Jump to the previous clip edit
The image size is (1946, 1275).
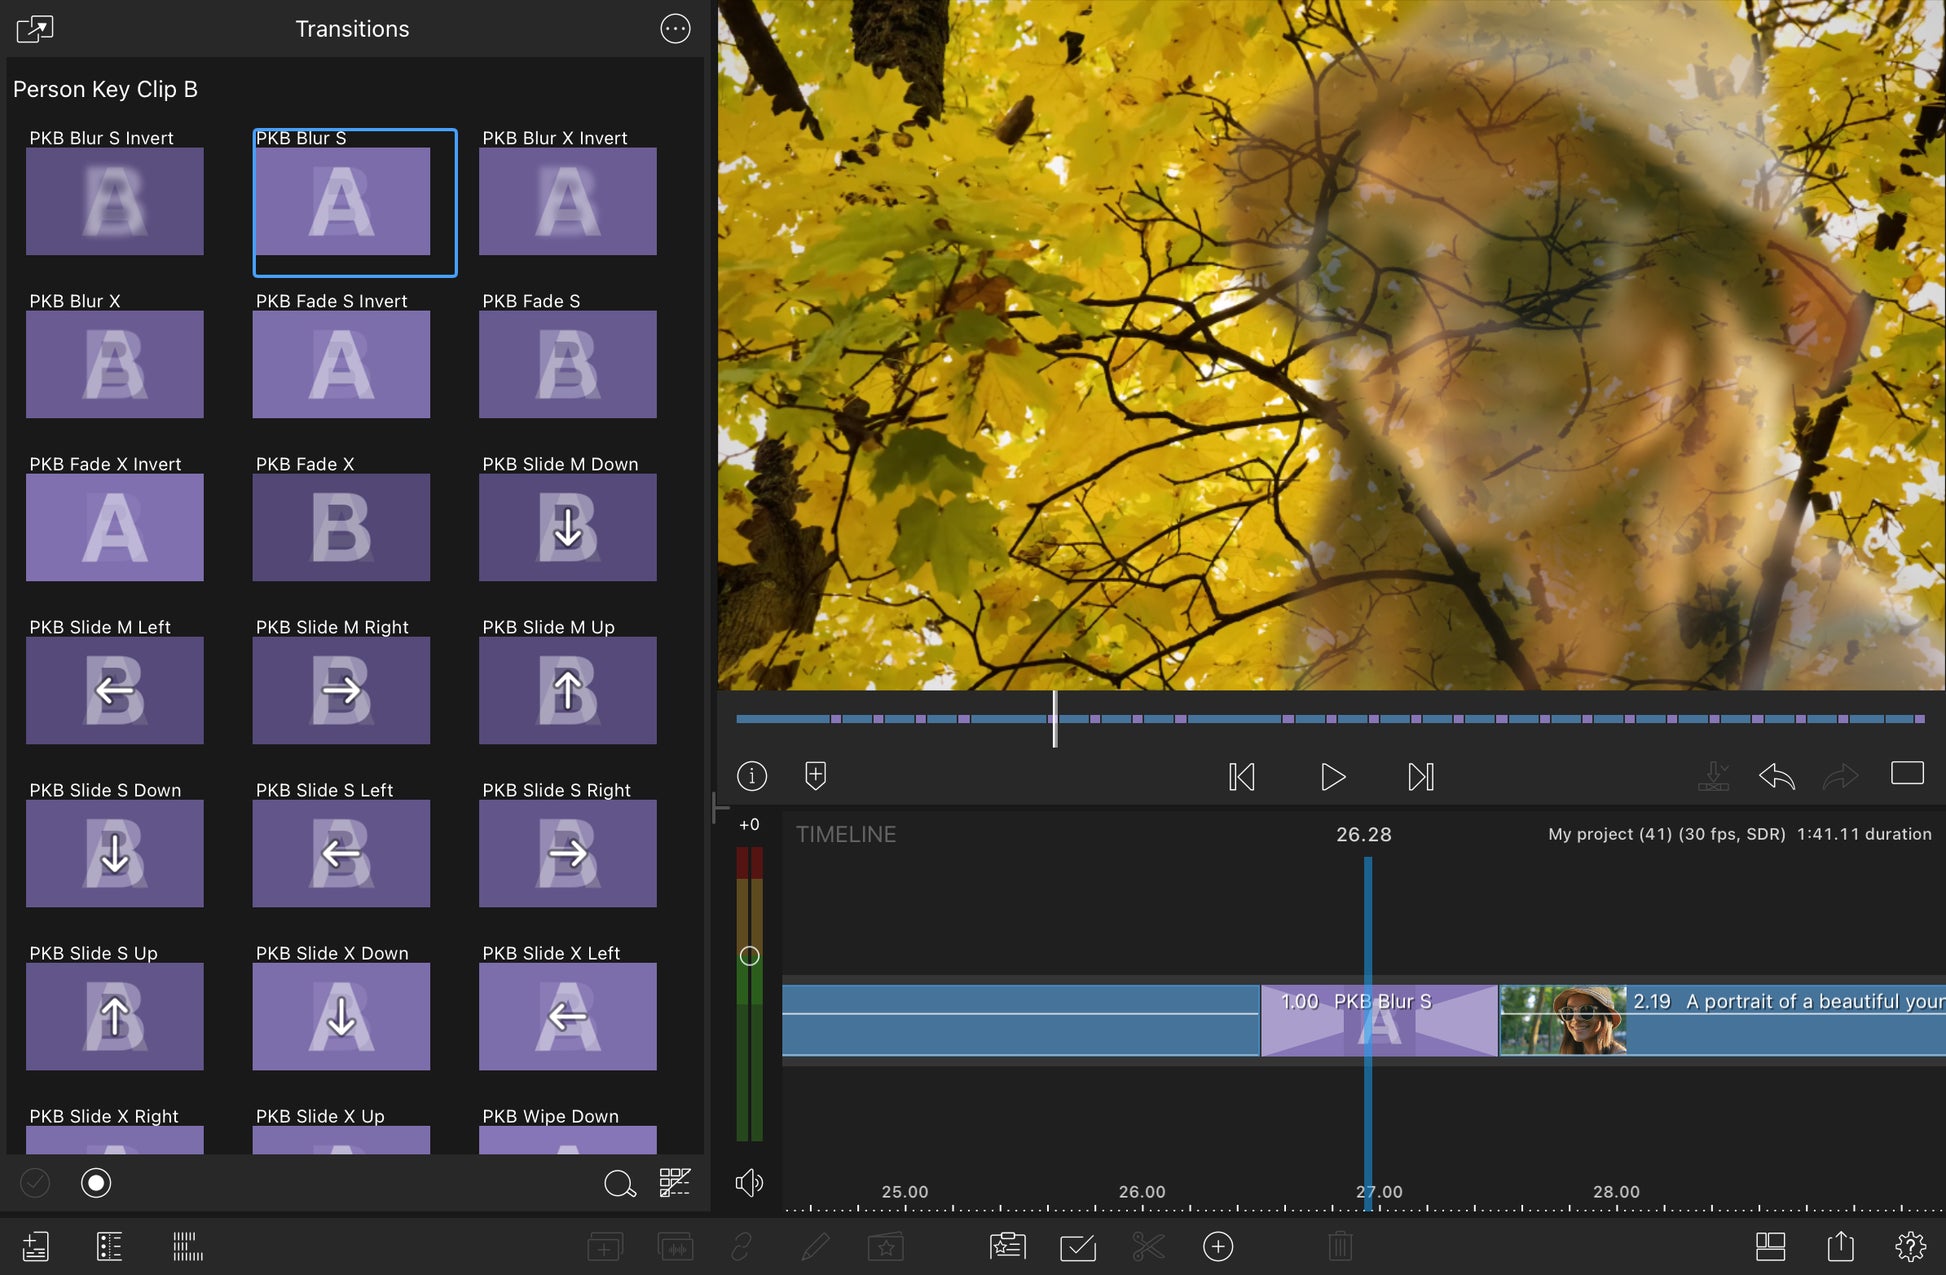tap(1241, 777)
